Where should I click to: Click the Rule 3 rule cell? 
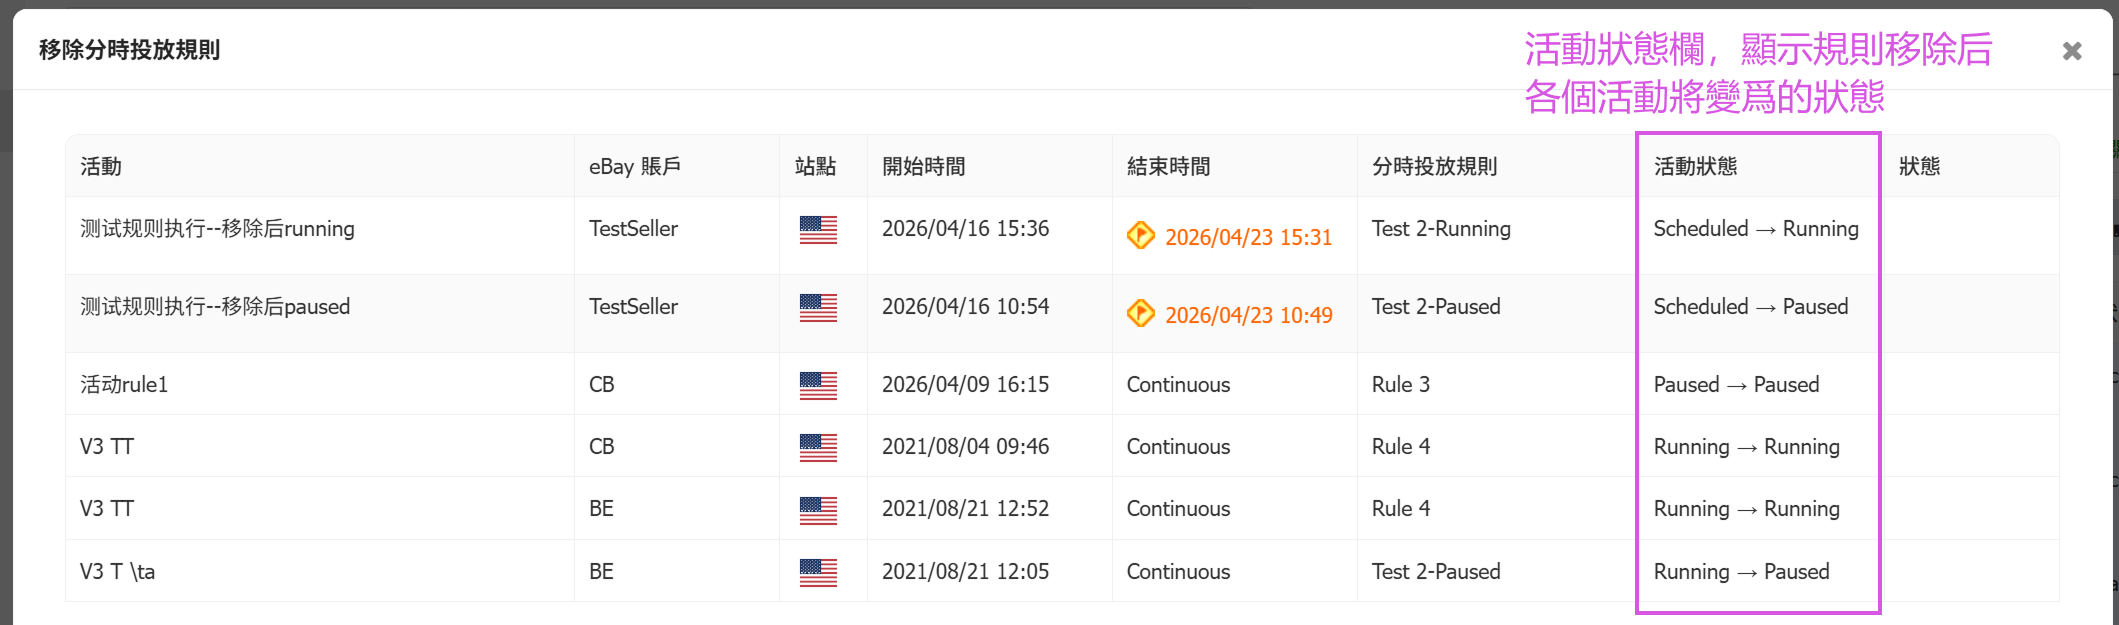(x=1400, y=385)
